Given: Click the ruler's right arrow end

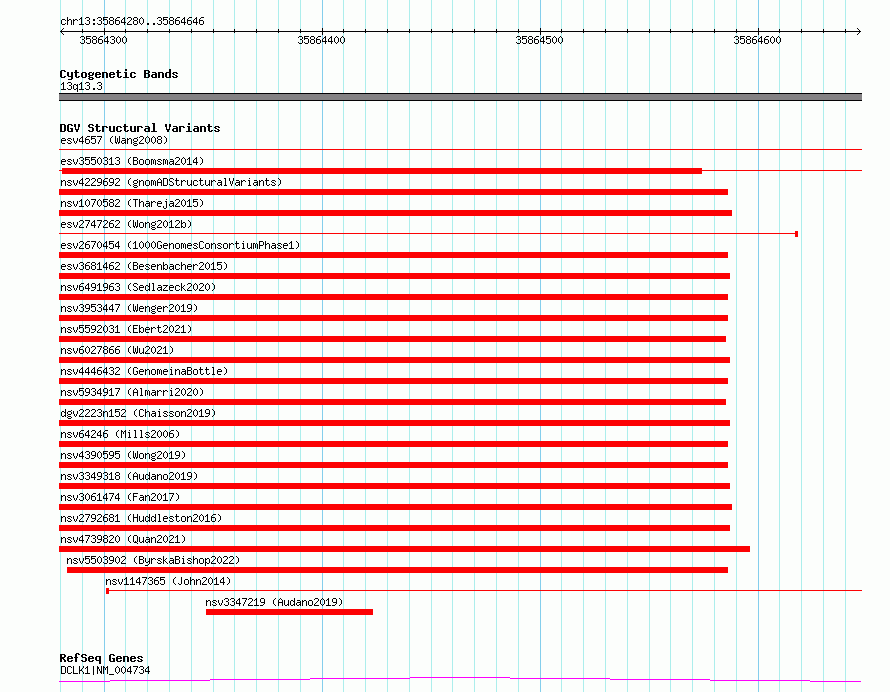Looking at the screenshot, I should click(x=859, y=32).
